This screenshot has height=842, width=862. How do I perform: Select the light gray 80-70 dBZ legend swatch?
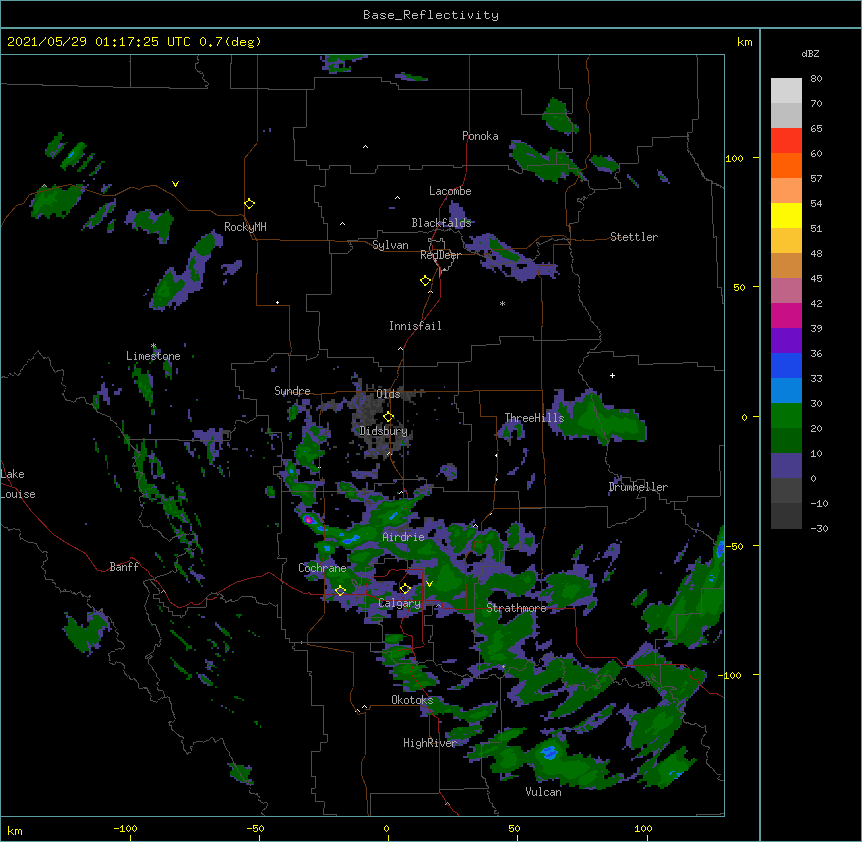tap(786, 90)
